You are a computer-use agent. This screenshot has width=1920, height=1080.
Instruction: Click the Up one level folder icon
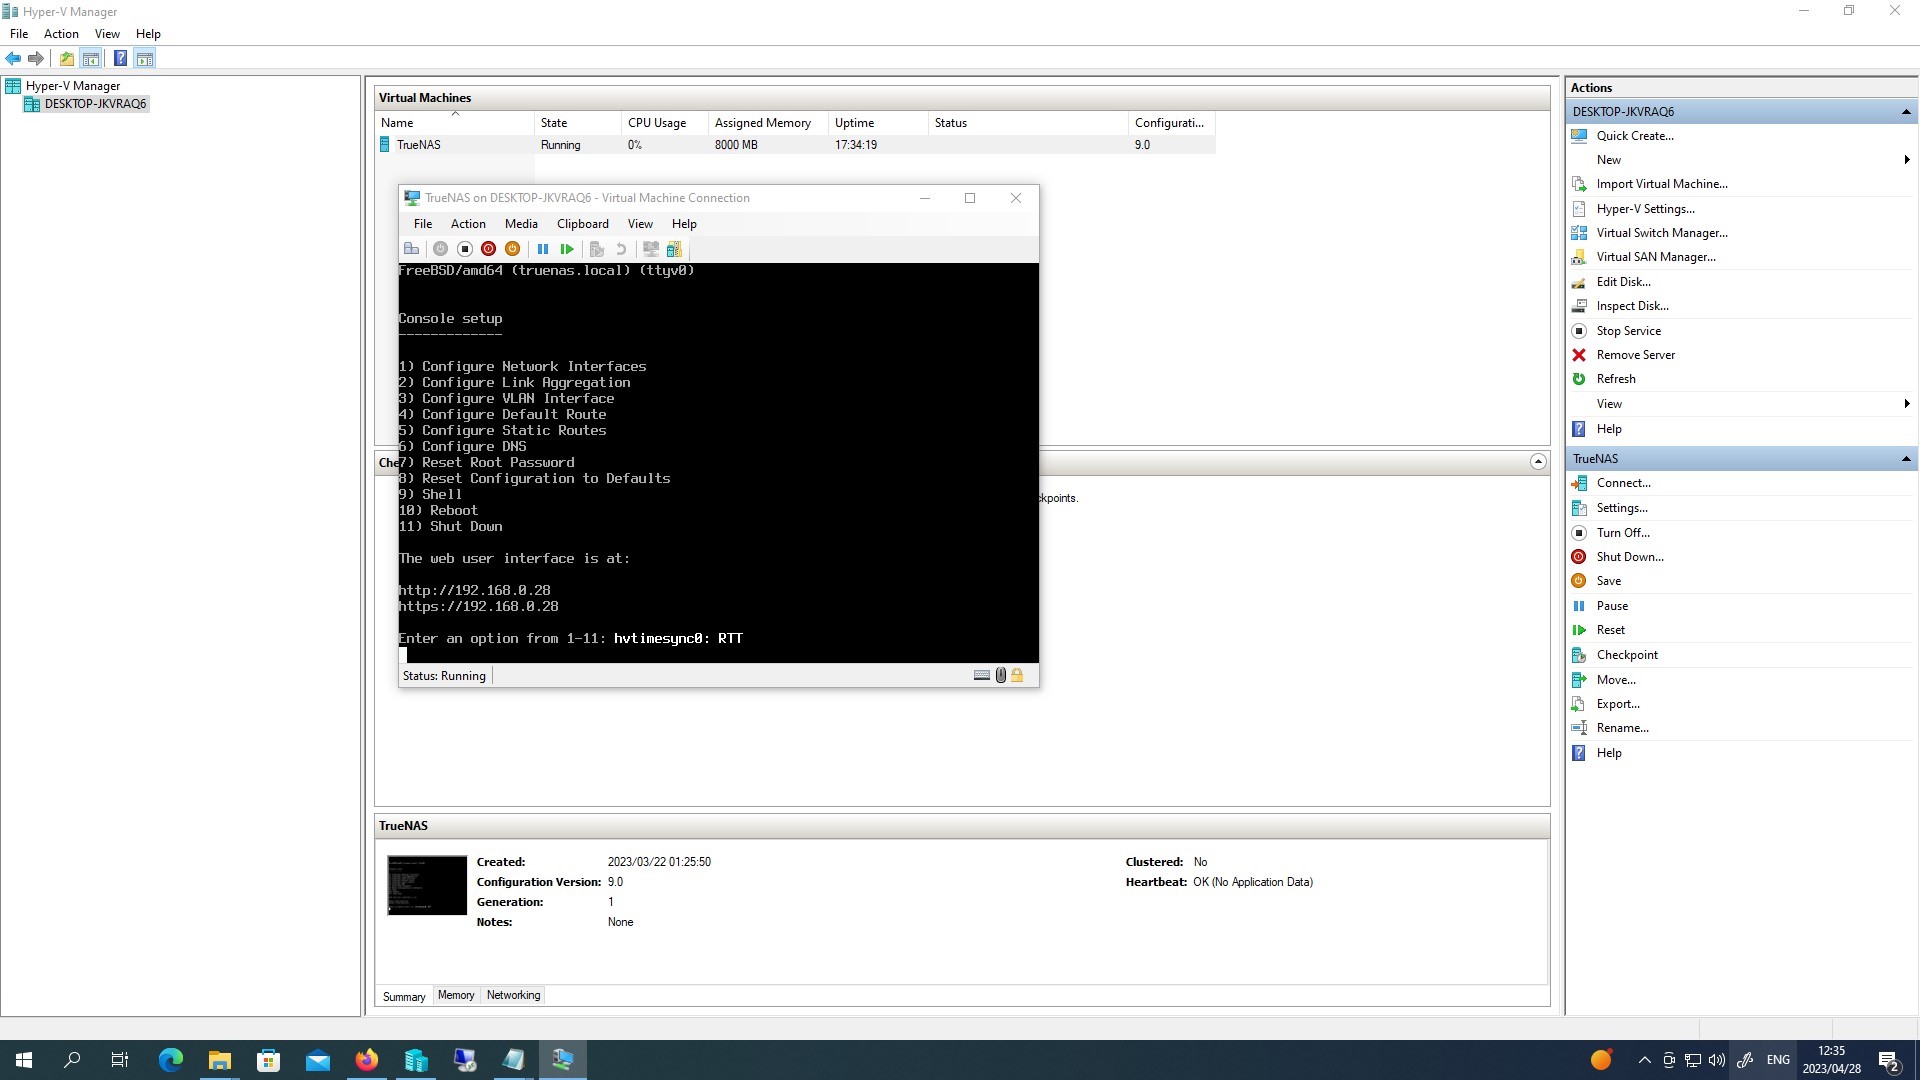(67, 58)
